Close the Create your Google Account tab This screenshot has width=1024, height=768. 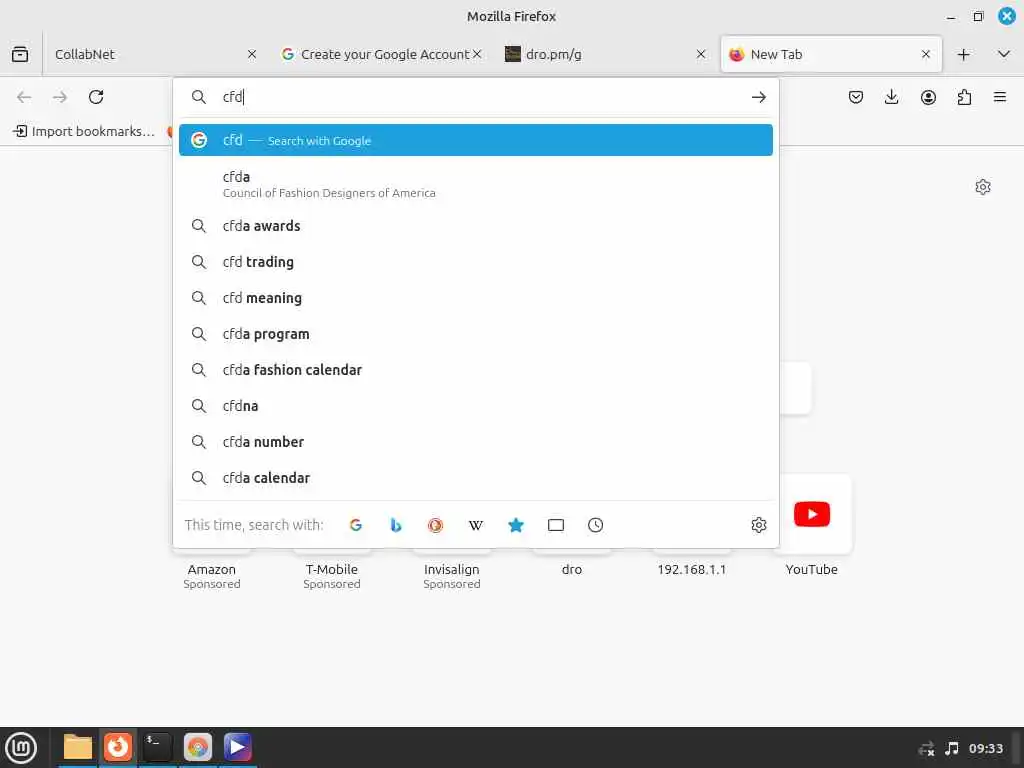[x=477, y=54]
